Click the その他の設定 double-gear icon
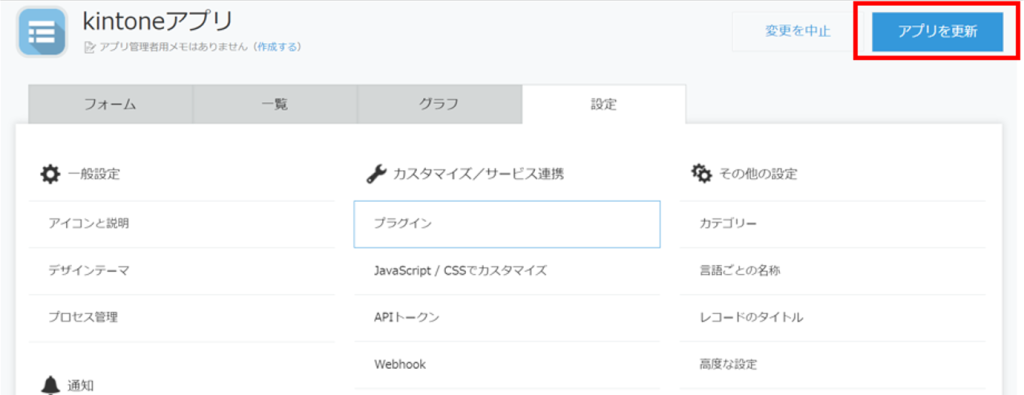 [x=701, y=174]
